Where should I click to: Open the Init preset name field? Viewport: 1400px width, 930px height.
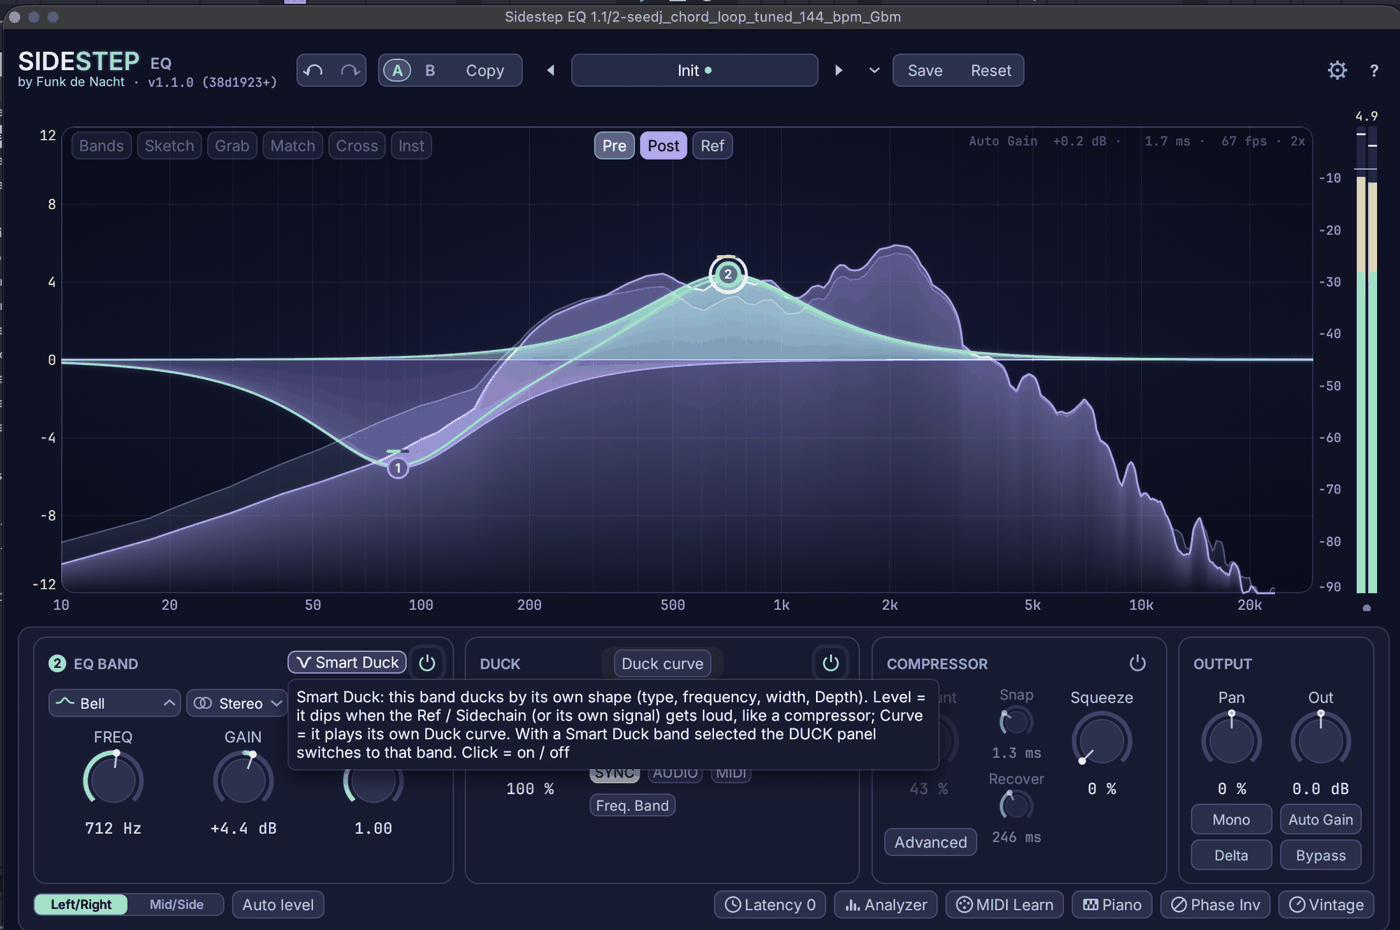[694, 70]
